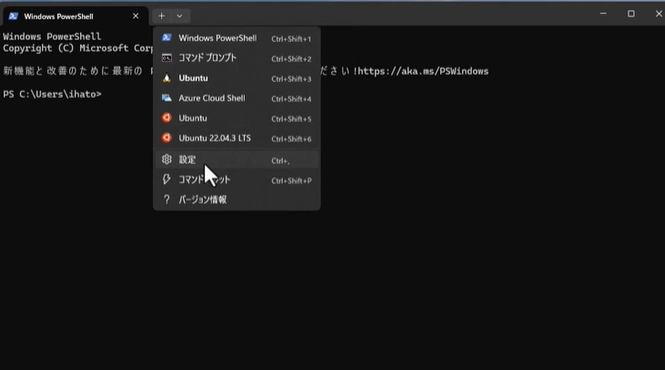Click the Linux penguin icon beside Ubuntu
This screenshot has height=370, width=665.
(x=167, y=78)
